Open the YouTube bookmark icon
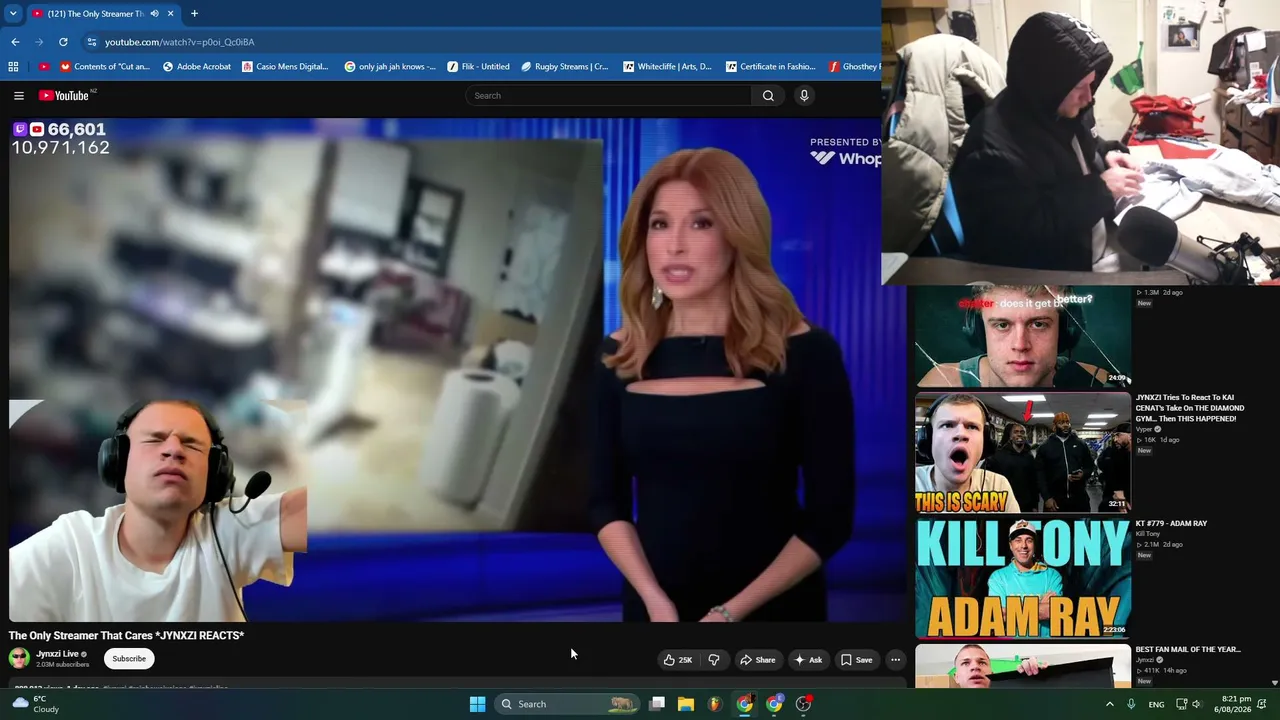 (44, 67)
